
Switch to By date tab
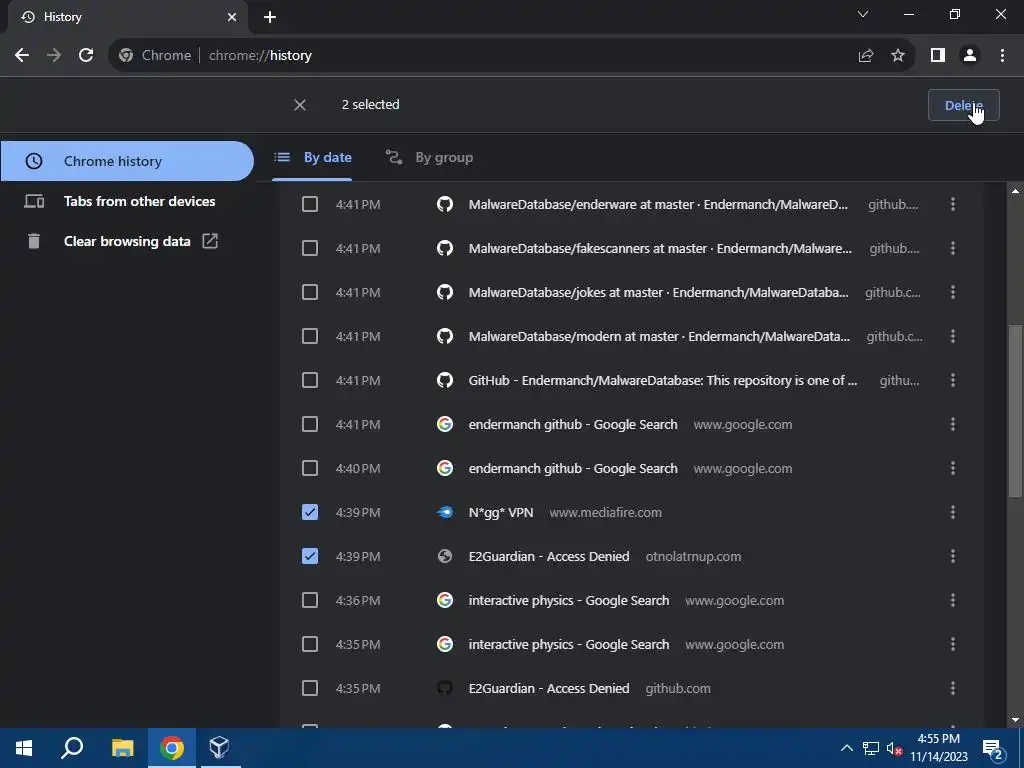coord(312,157)
